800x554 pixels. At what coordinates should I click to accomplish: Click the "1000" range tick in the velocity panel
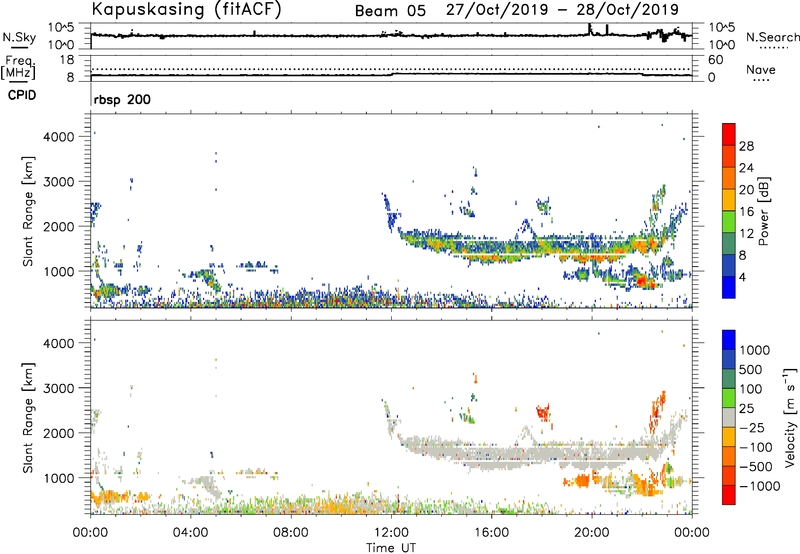tap(58, 478)
